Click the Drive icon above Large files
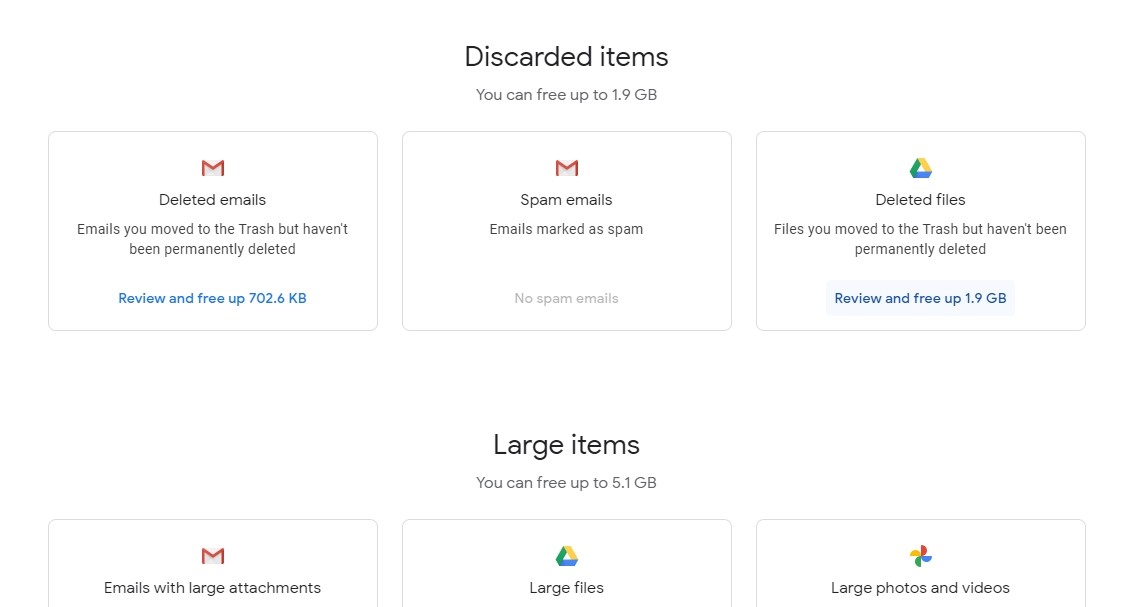The image size is (1122, 607). coord(567,556)
